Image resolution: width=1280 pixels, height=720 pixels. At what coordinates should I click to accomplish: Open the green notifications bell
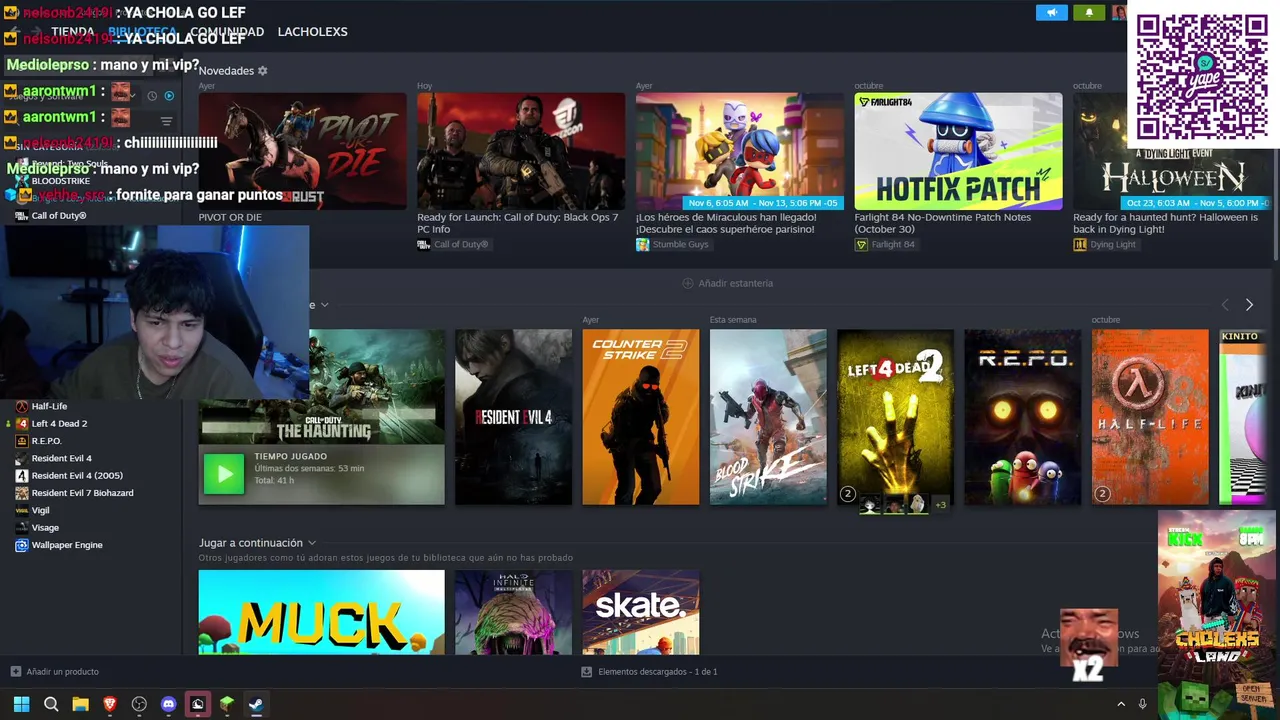pos(1089,13)
